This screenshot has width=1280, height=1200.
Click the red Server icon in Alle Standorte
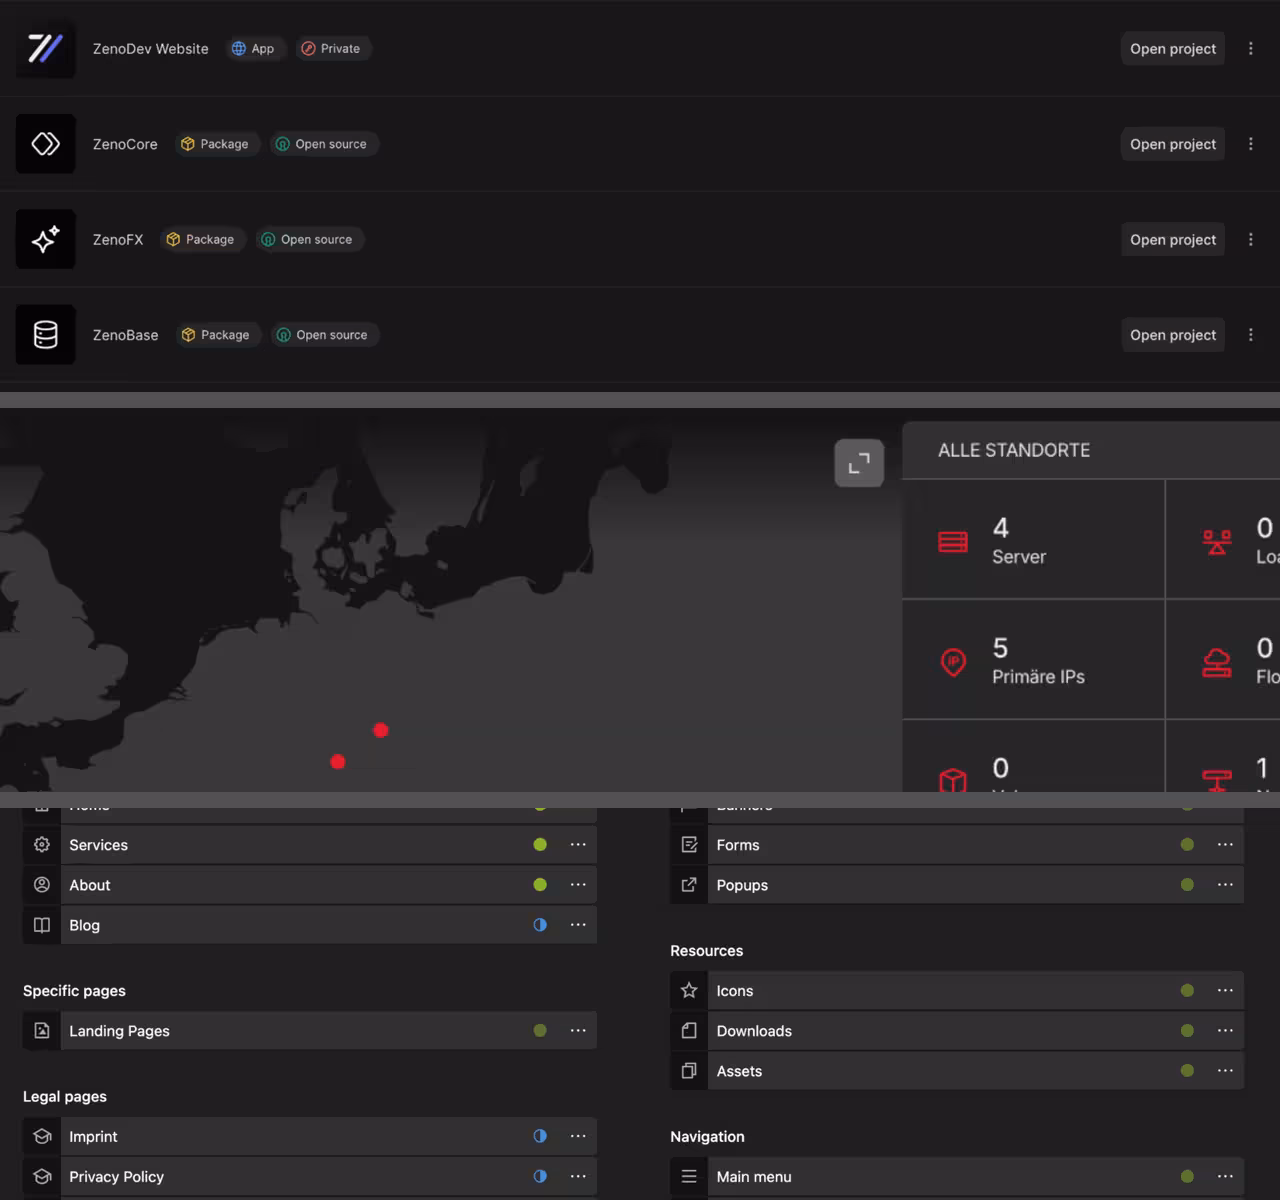click(952, 541)
